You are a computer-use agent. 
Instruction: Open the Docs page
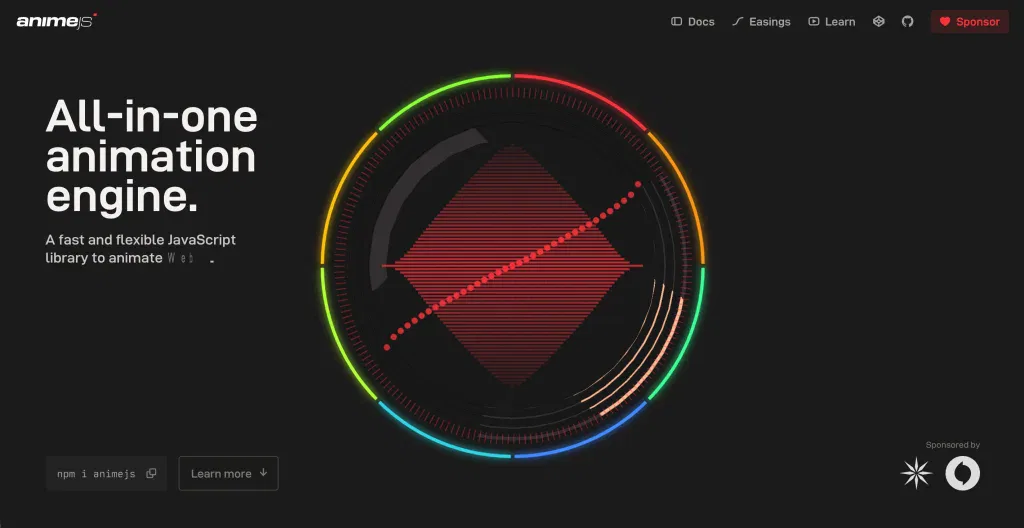692,22
